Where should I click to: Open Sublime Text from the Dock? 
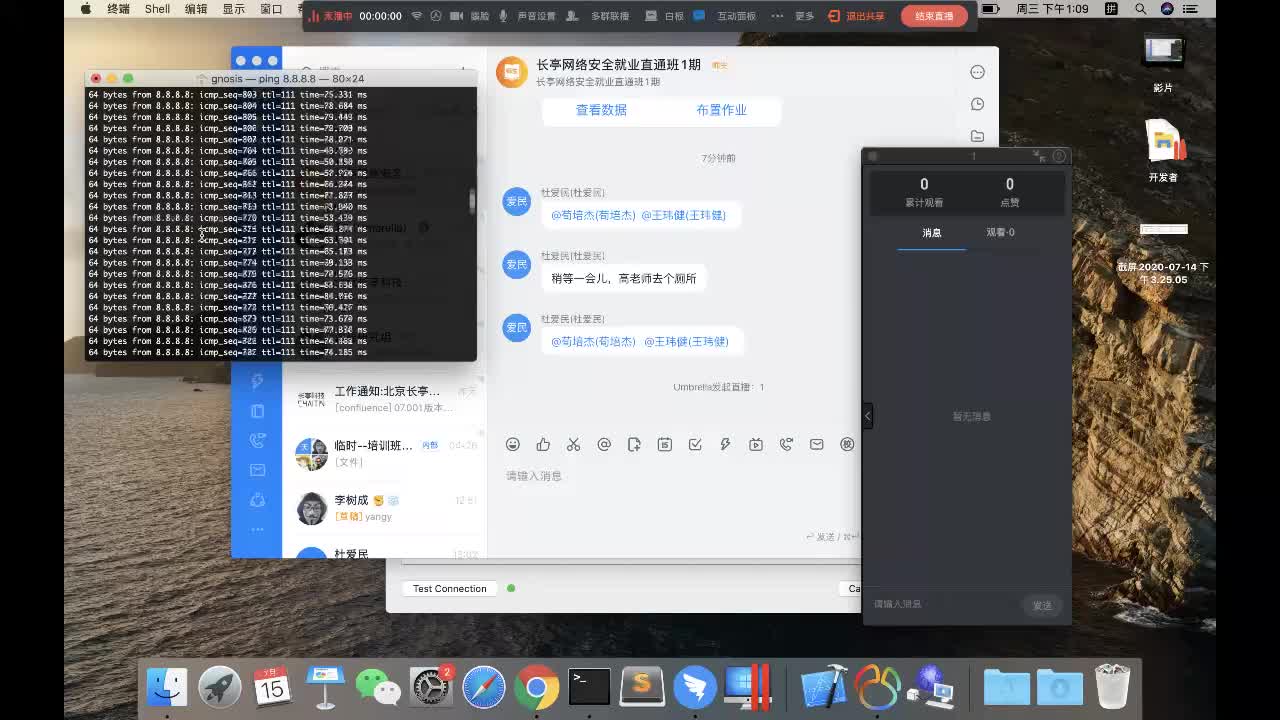[642, 687]
